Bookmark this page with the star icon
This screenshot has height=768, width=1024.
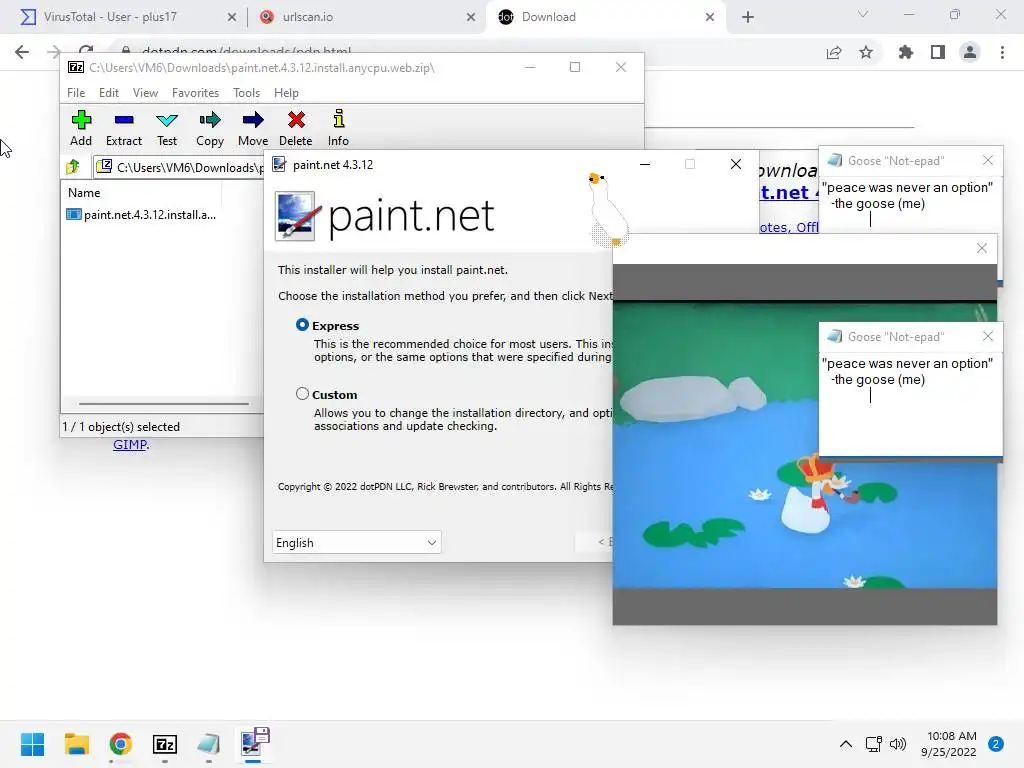point(866,52)
